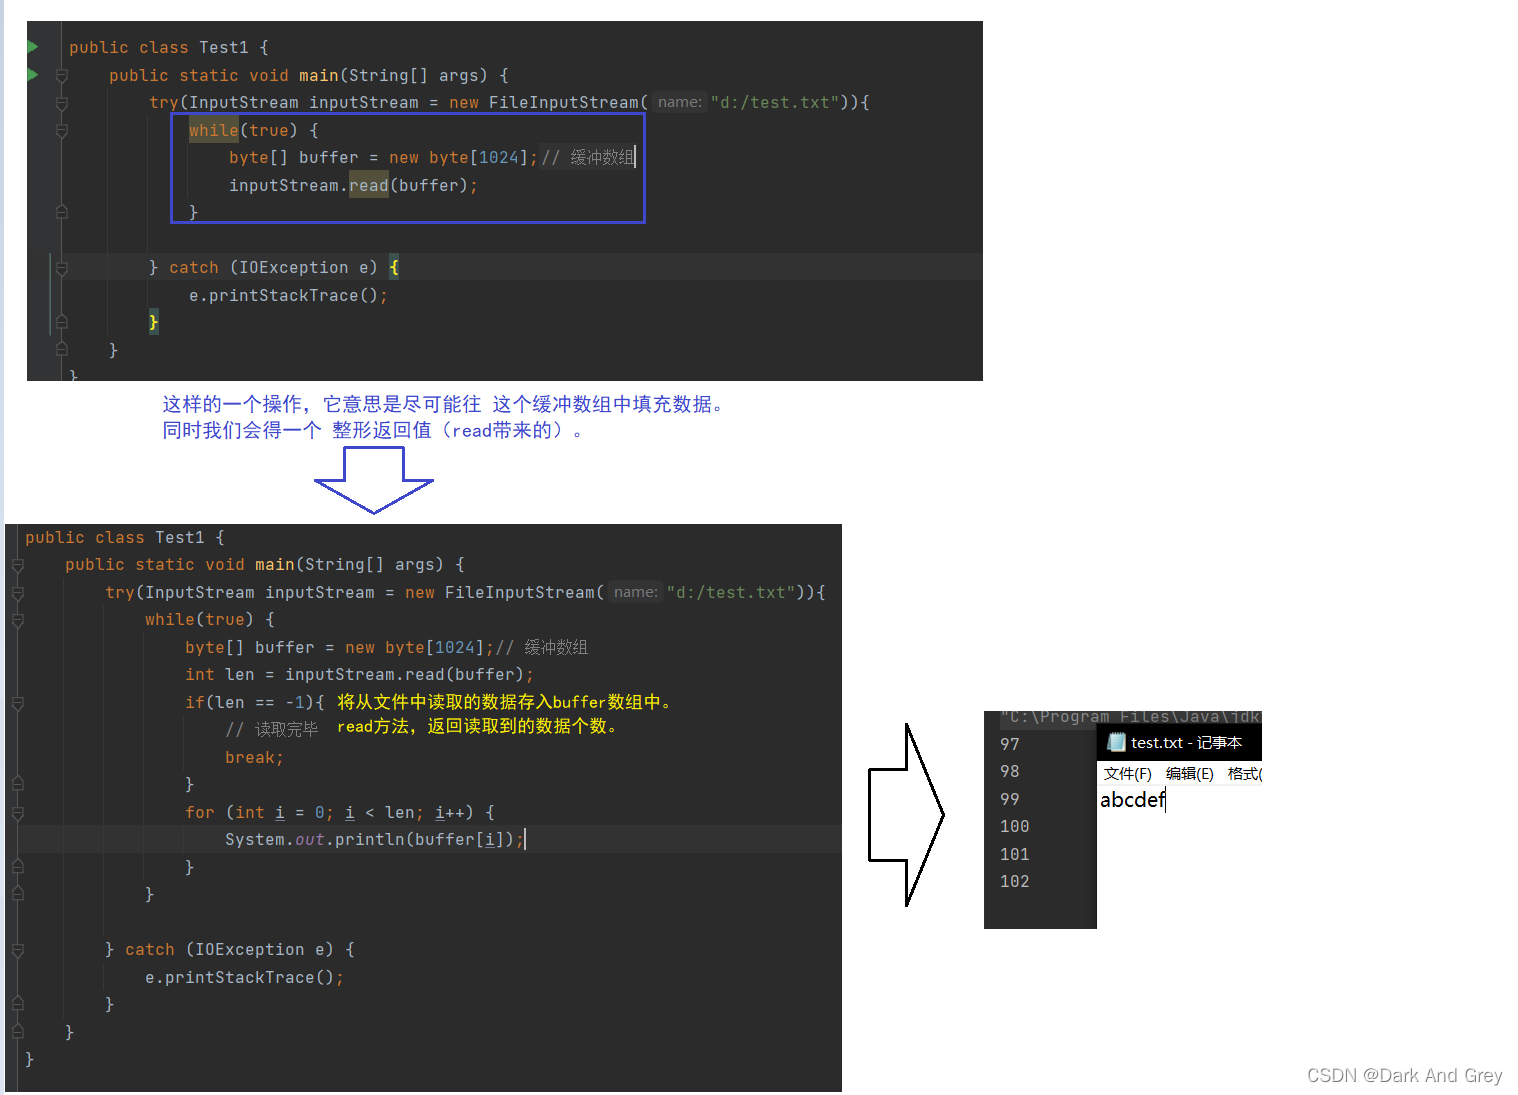Click the 'name:' parameter hint in lower code
Image resolution: width=1518 pixels, height=1095 pixels.
636,592
